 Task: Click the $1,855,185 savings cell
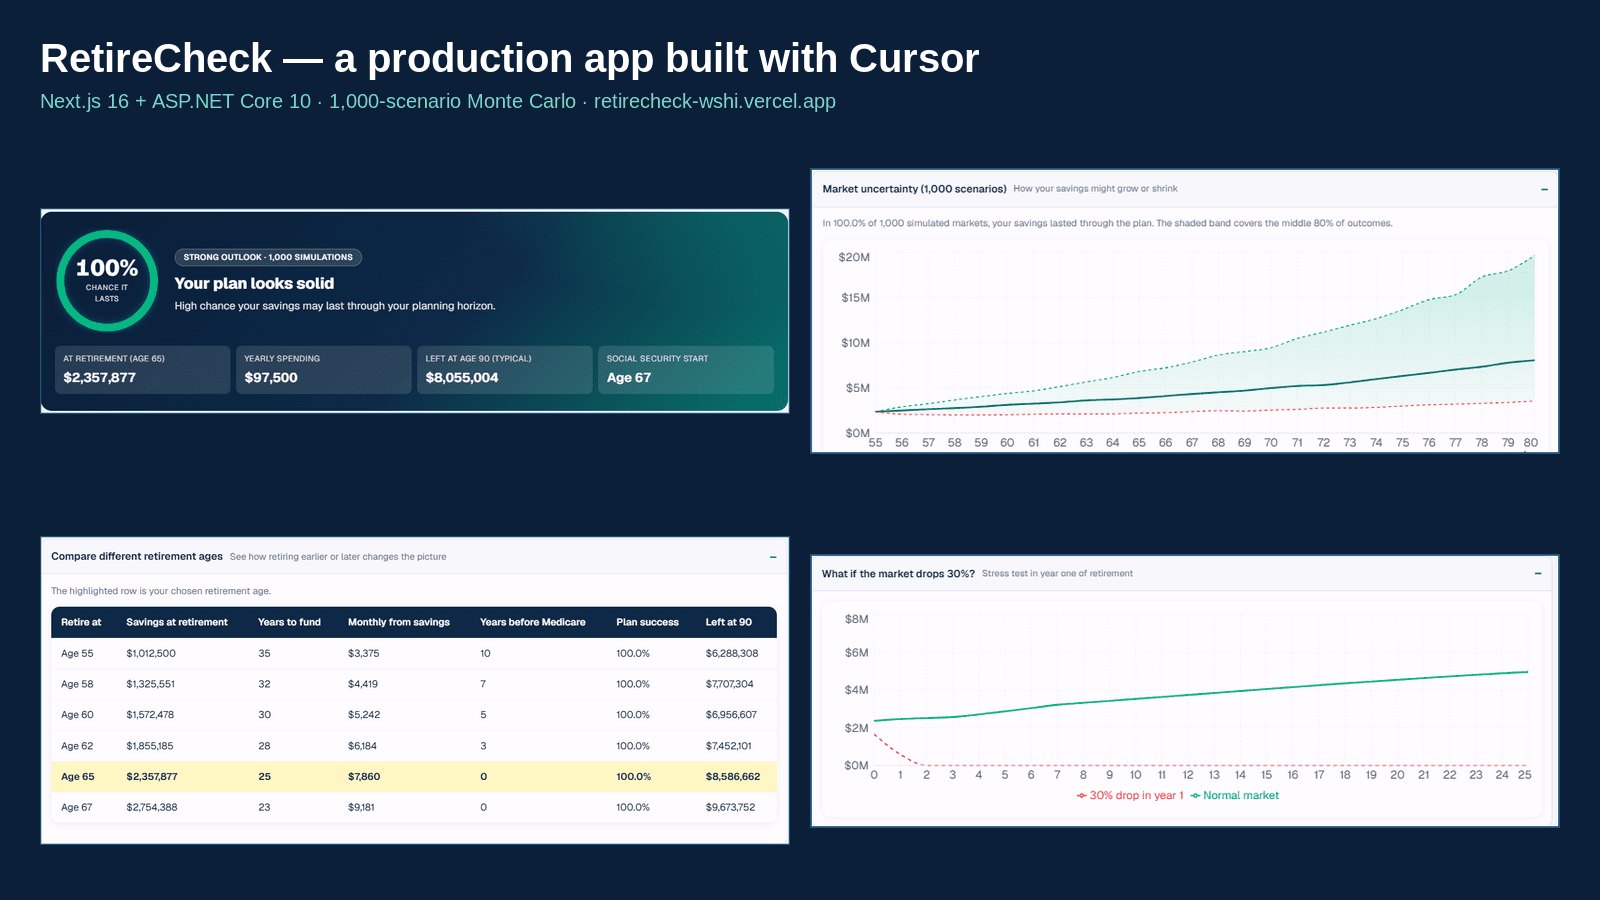pos(150,746)
